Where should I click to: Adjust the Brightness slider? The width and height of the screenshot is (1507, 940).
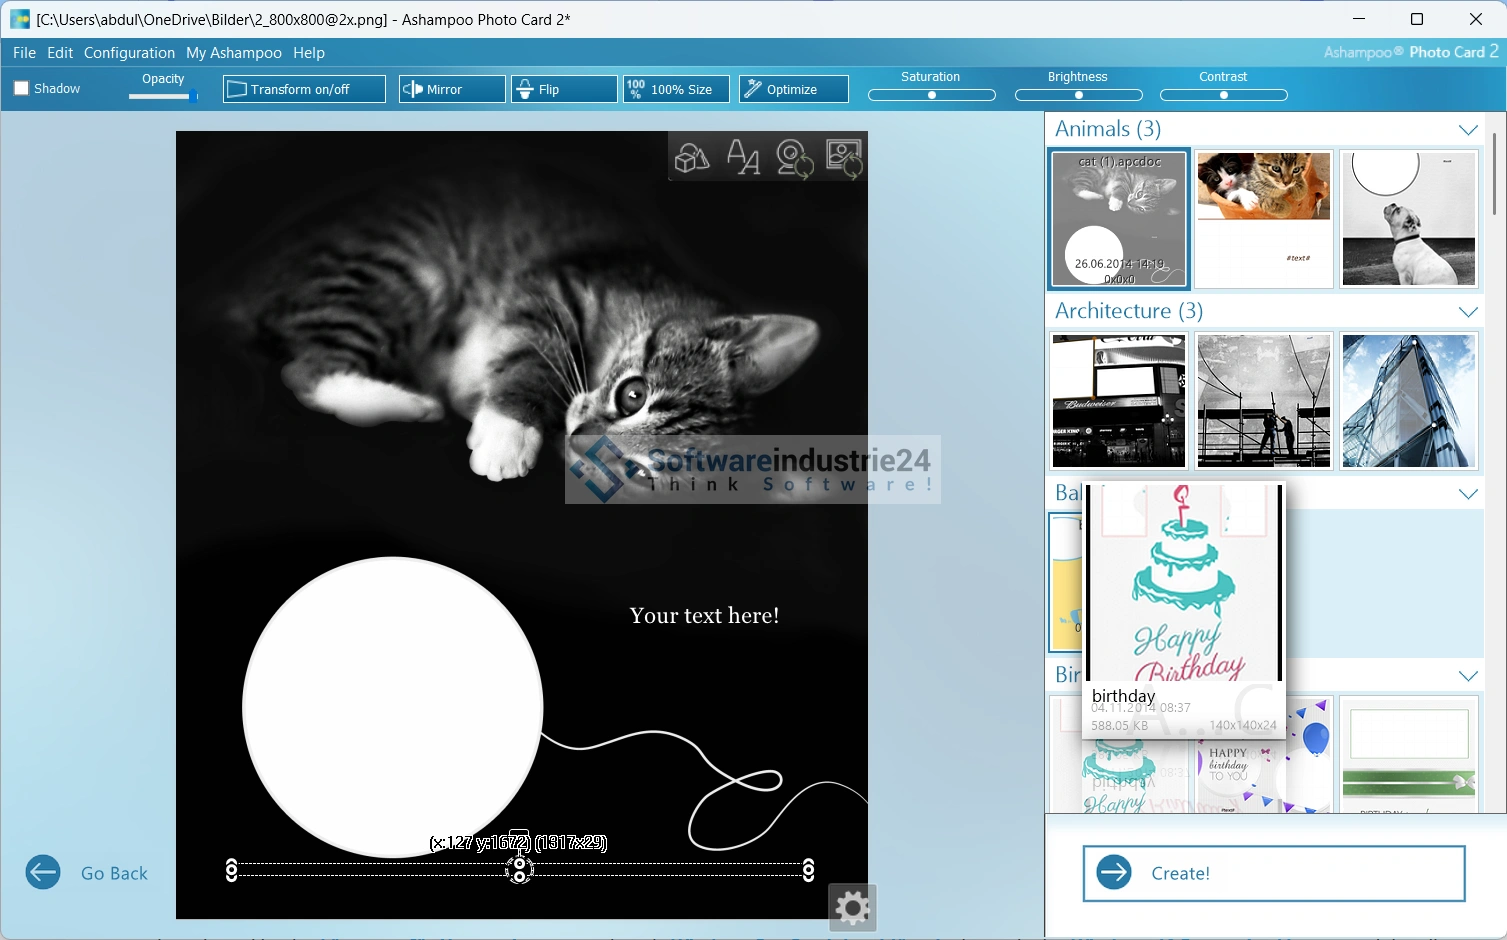pos(1078,95)
